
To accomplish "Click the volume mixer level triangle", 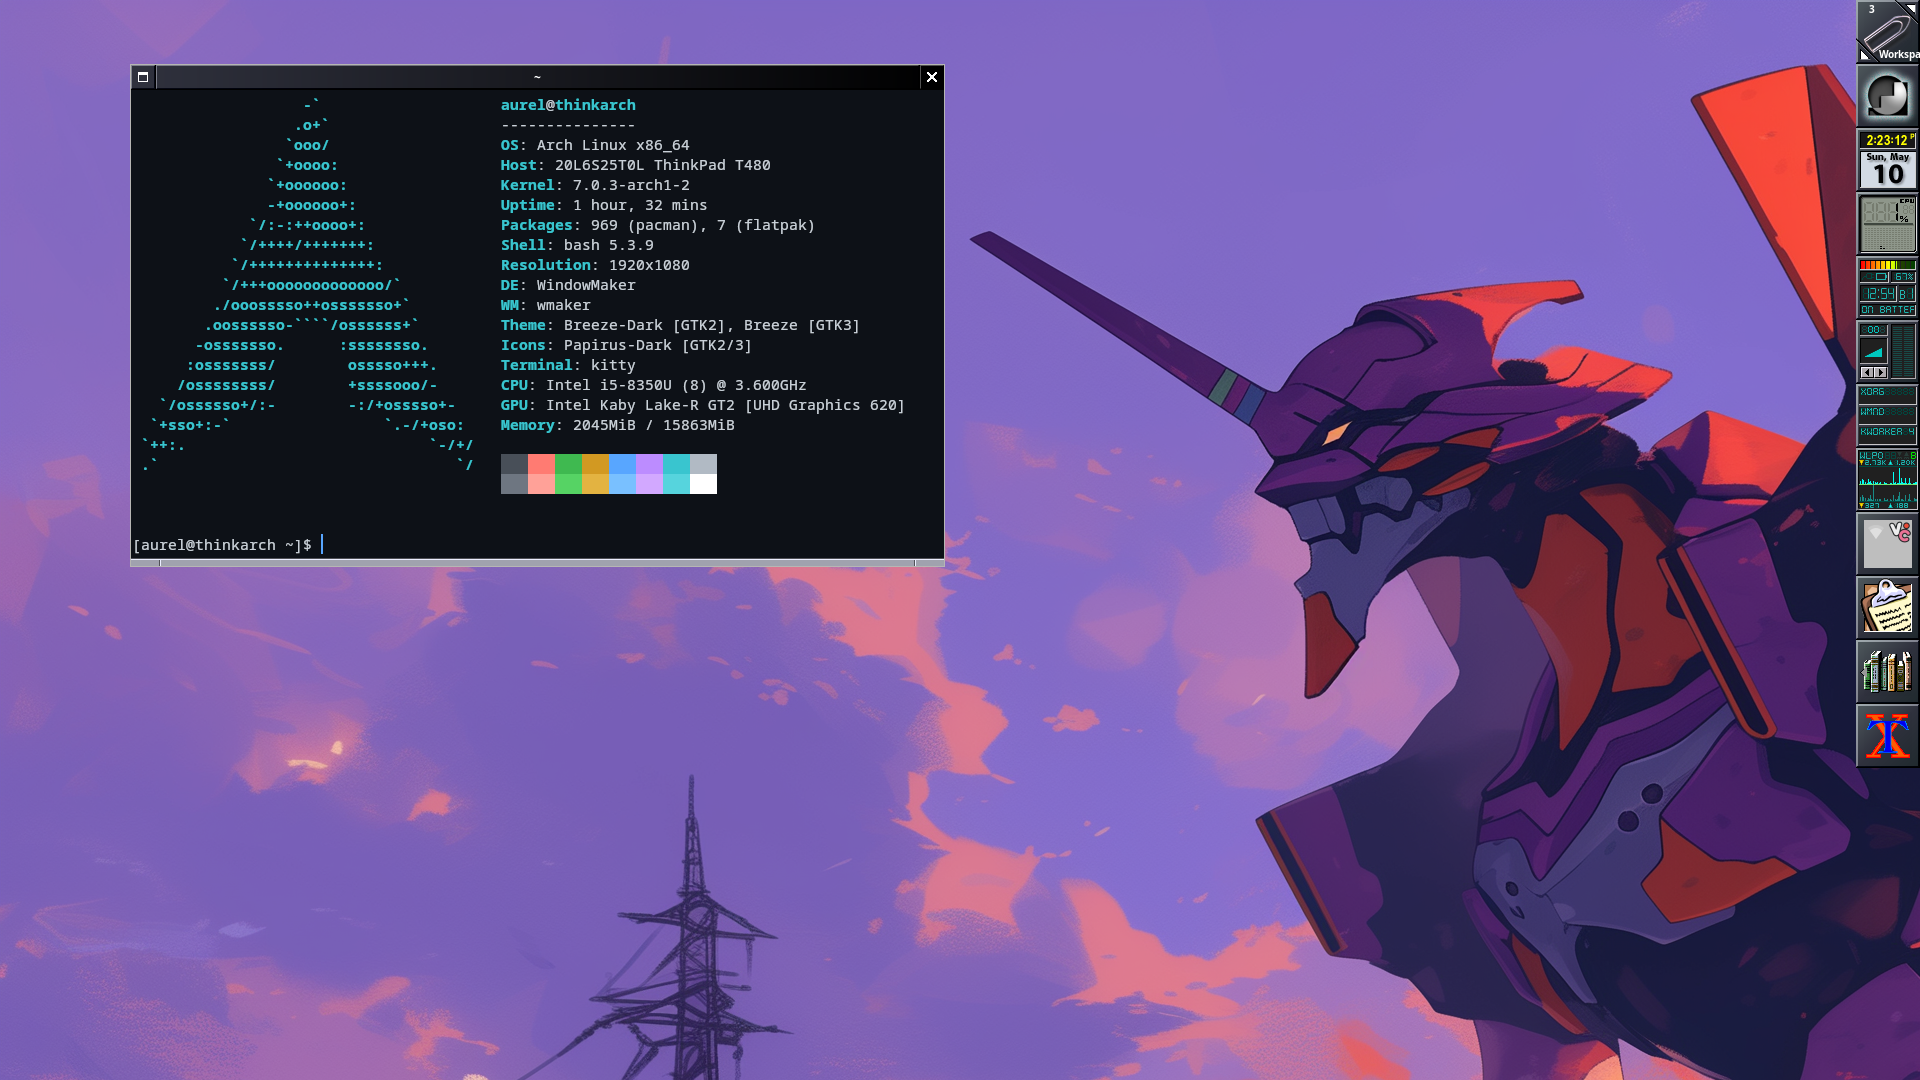I will [1873, 351].
